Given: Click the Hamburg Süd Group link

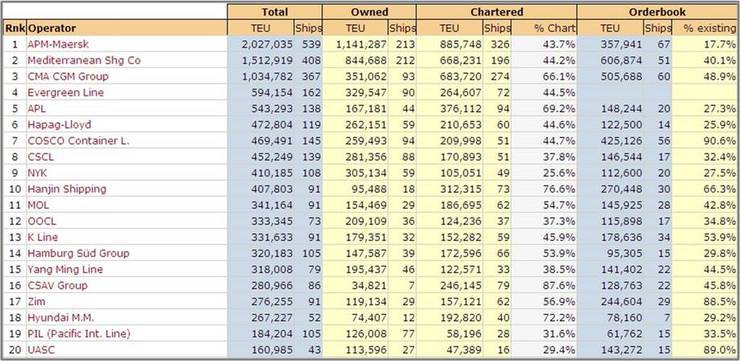Looking at the screenshot, I should 78,253.
